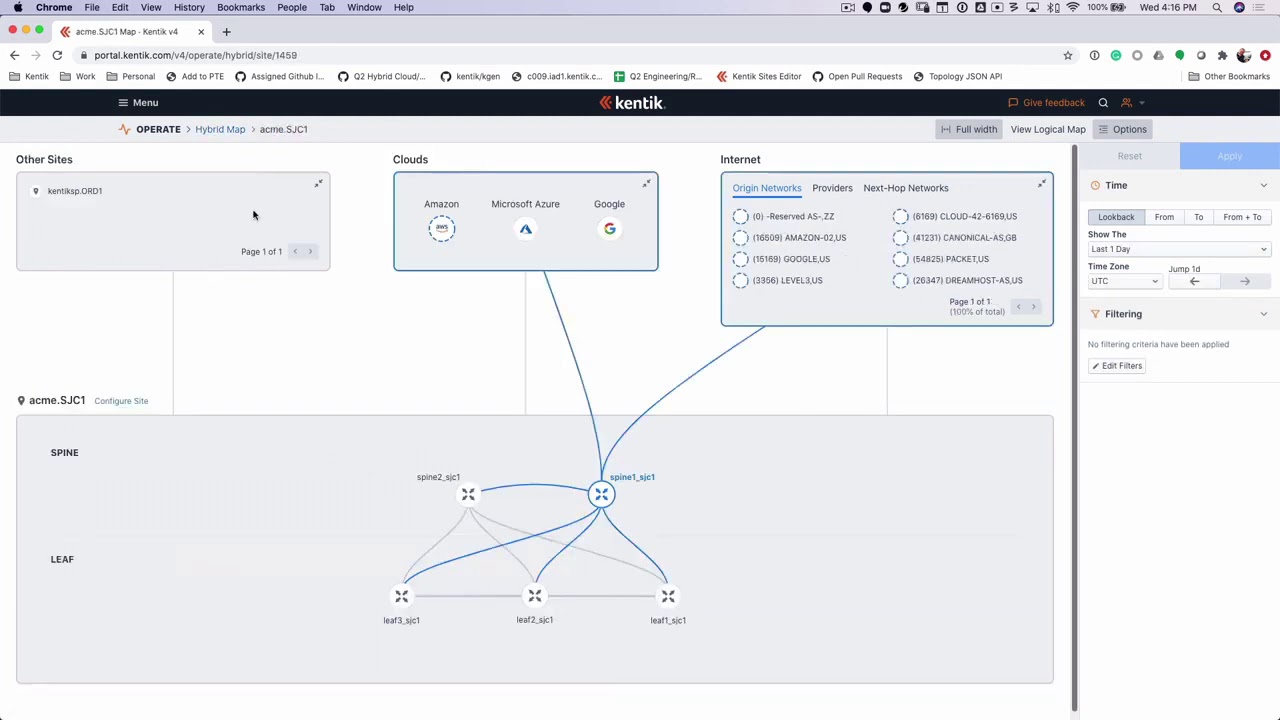Select the From + To time mode
Viewport: 1280px width, 720px height.
coord(1242,217)
